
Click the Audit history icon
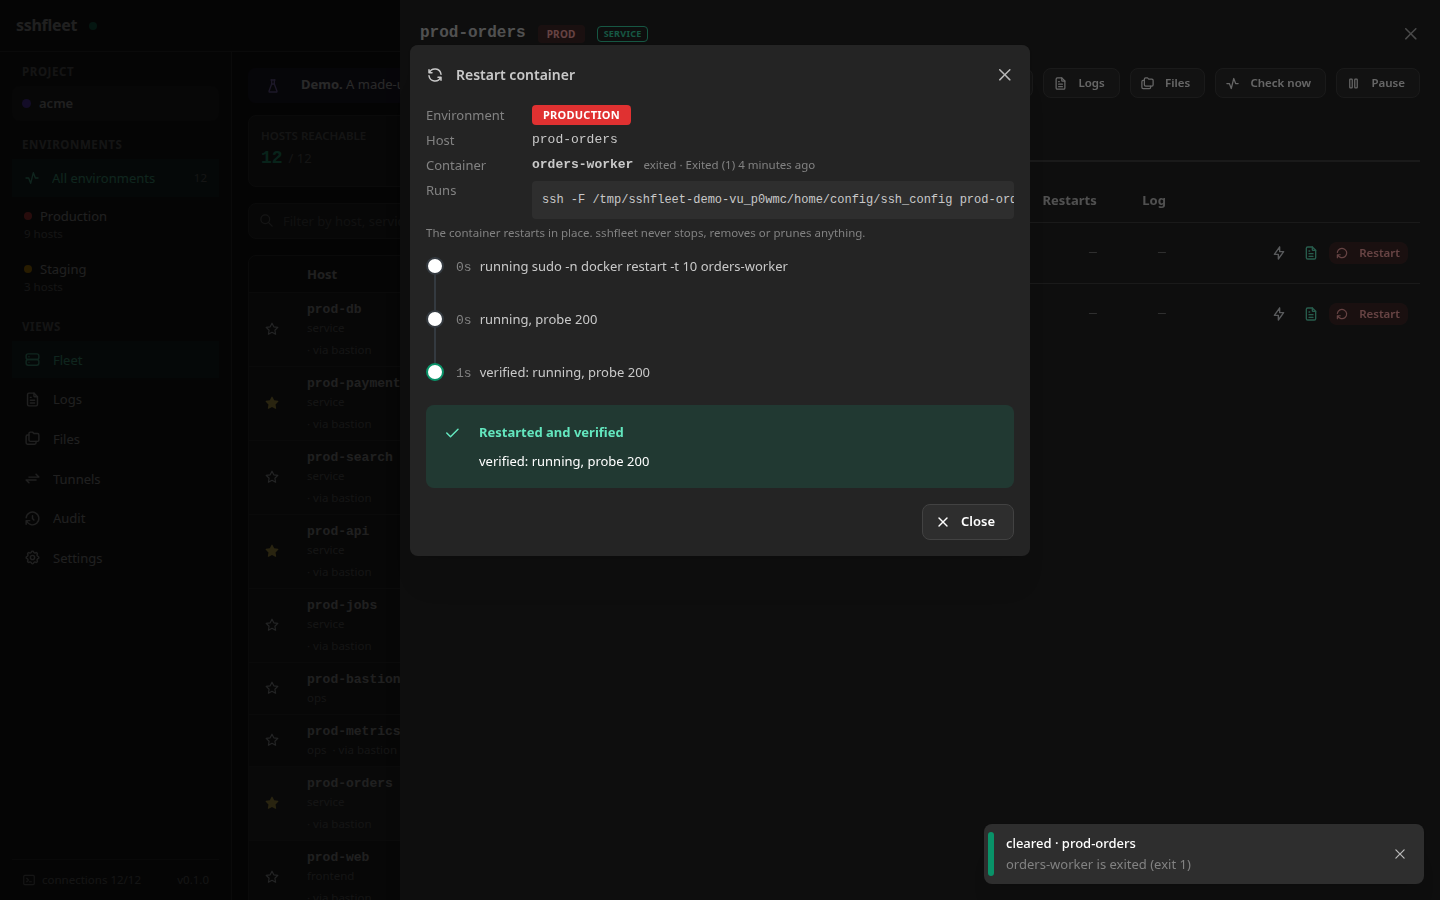click(x=32, y=518)
